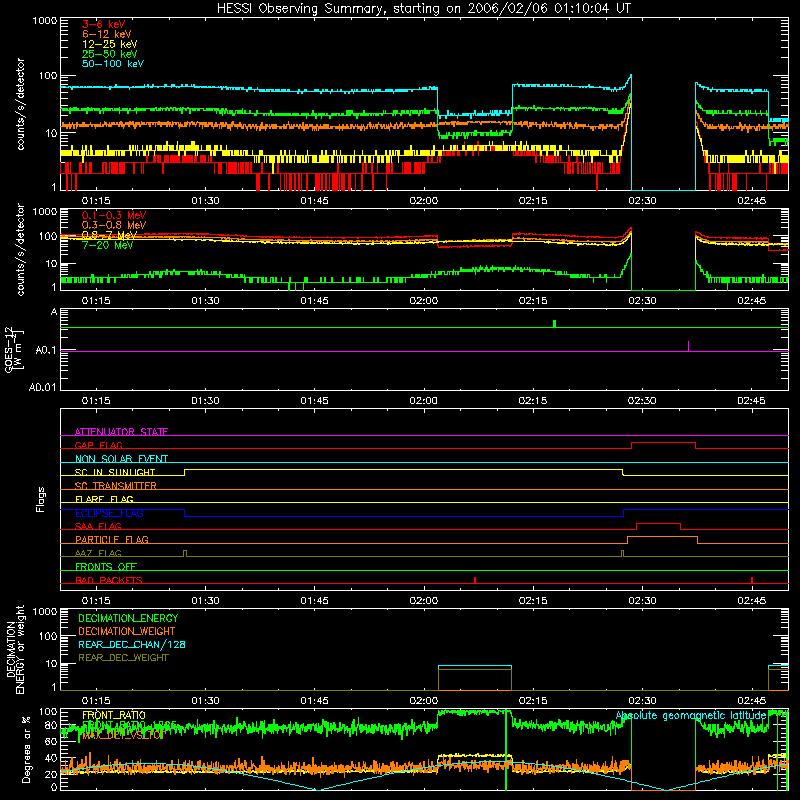Viewport: 800px width, 800px height.
Task: Select the ATTENUATOR_STATE flag label
Action: coord(121,432)
